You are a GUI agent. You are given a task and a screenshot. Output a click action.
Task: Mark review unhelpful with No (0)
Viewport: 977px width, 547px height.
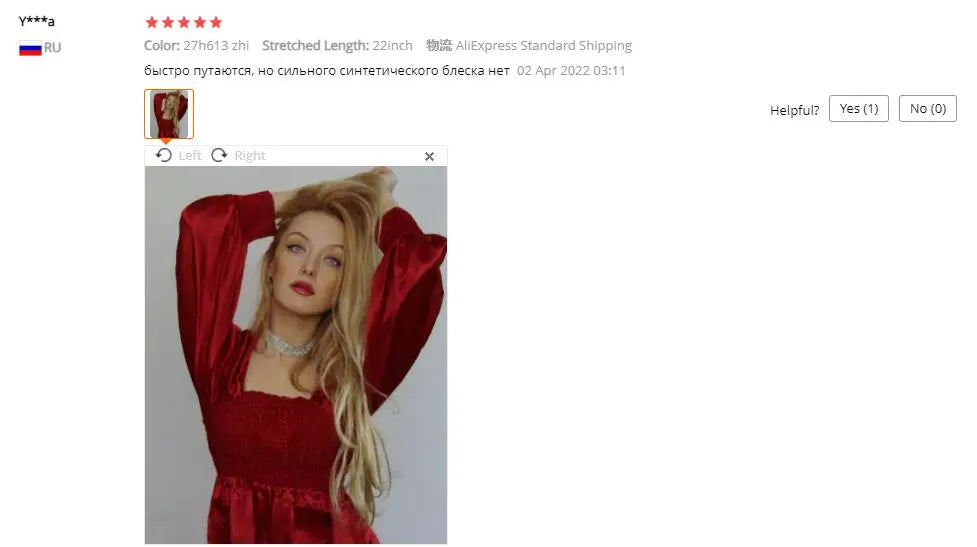pos(928,108)
